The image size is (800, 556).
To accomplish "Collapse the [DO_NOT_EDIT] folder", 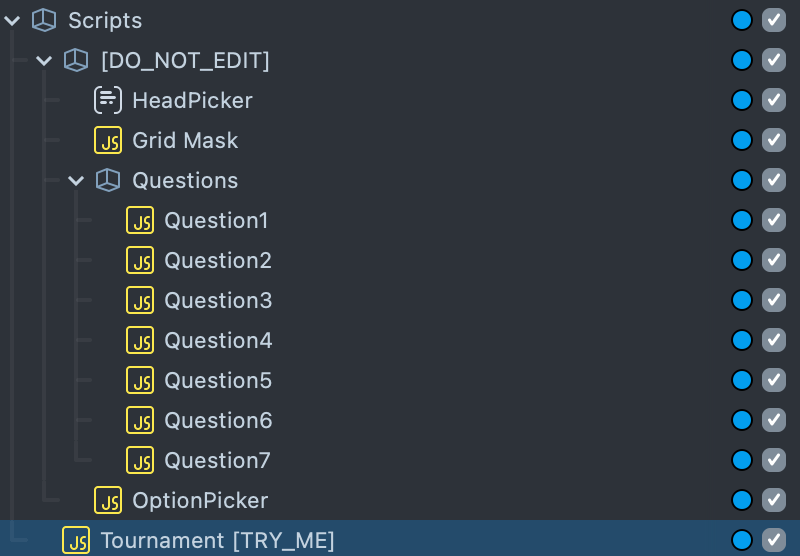I will [x=44, y=60].
